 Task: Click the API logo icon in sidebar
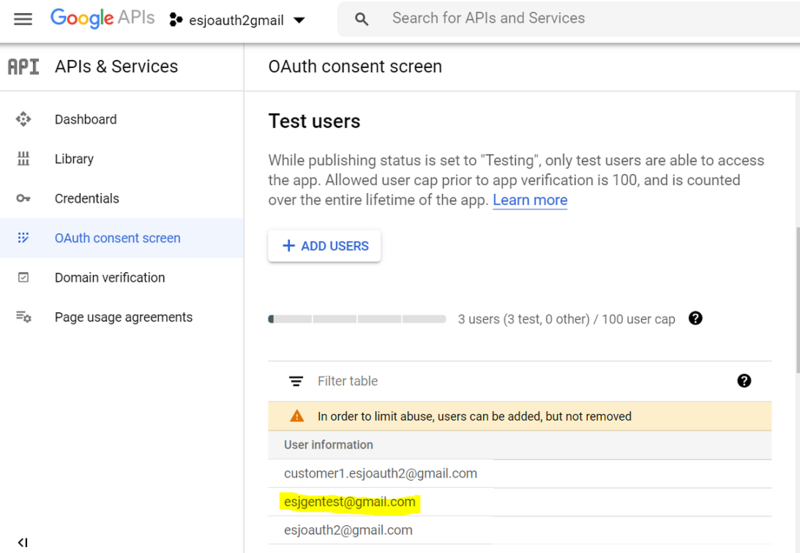(23, 67)
